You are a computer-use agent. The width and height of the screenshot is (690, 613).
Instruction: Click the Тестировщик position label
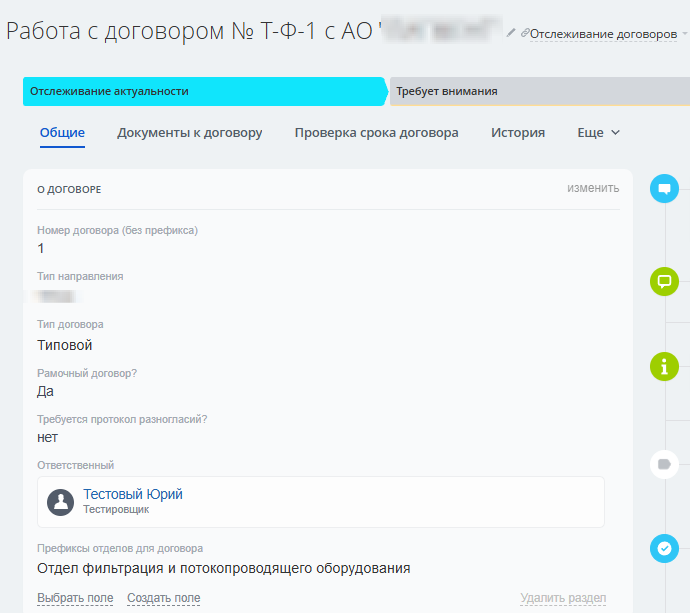116,510
